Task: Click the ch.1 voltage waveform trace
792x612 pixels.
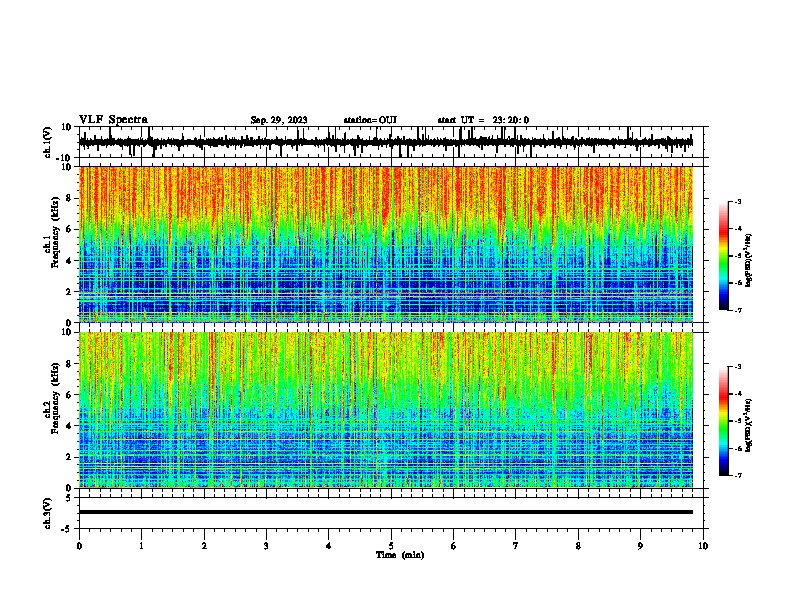Action: pyautogui.click(x=386, y=142)
